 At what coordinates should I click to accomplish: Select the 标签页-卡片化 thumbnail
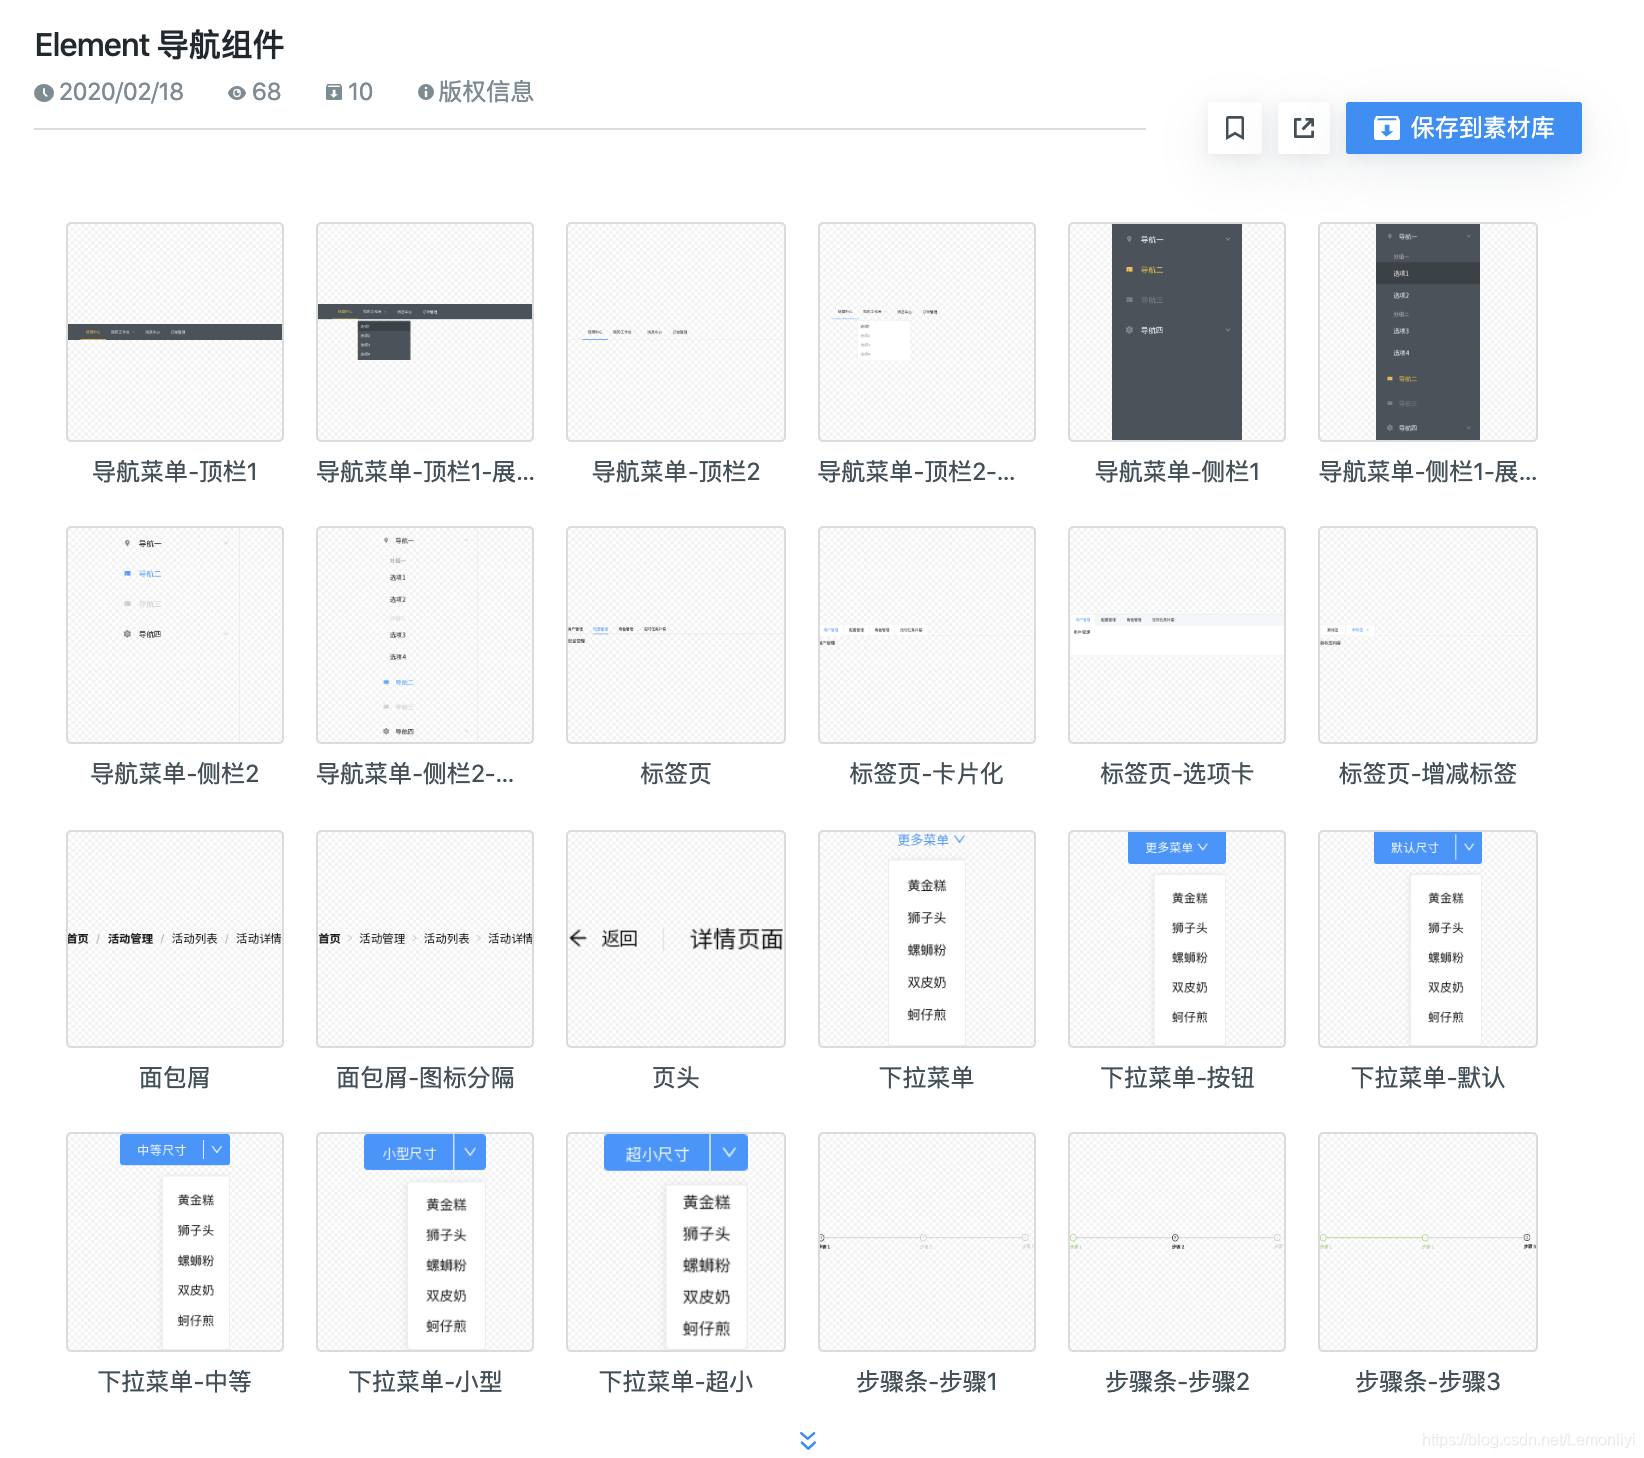tap(927, 635)
